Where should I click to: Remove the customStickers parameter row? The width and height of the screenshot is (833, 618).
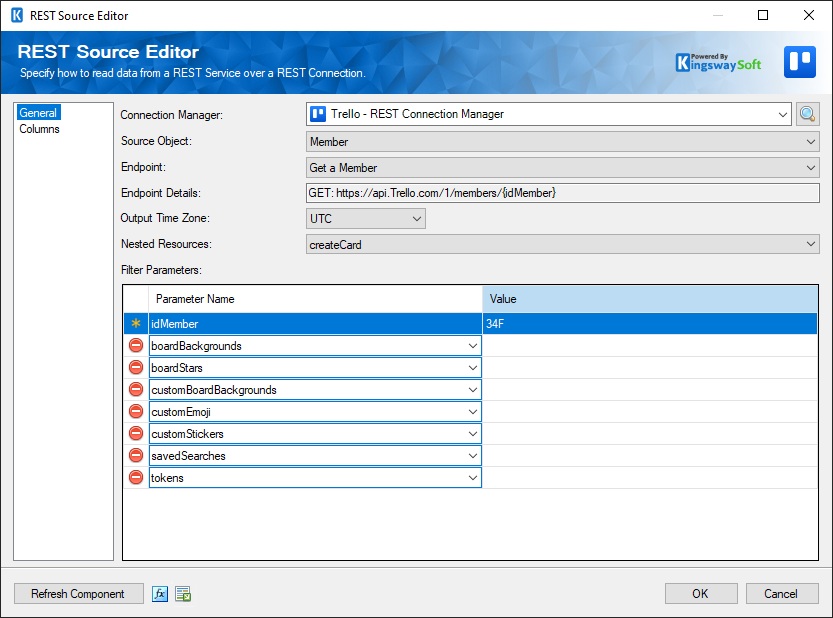pos(136,434)
